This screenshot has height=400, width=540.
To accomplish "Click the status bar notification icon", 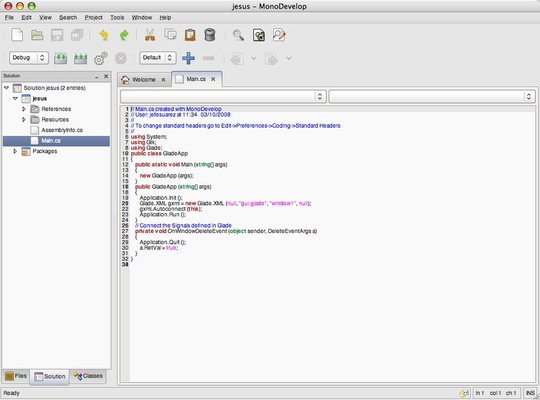I will coord(464,393).
